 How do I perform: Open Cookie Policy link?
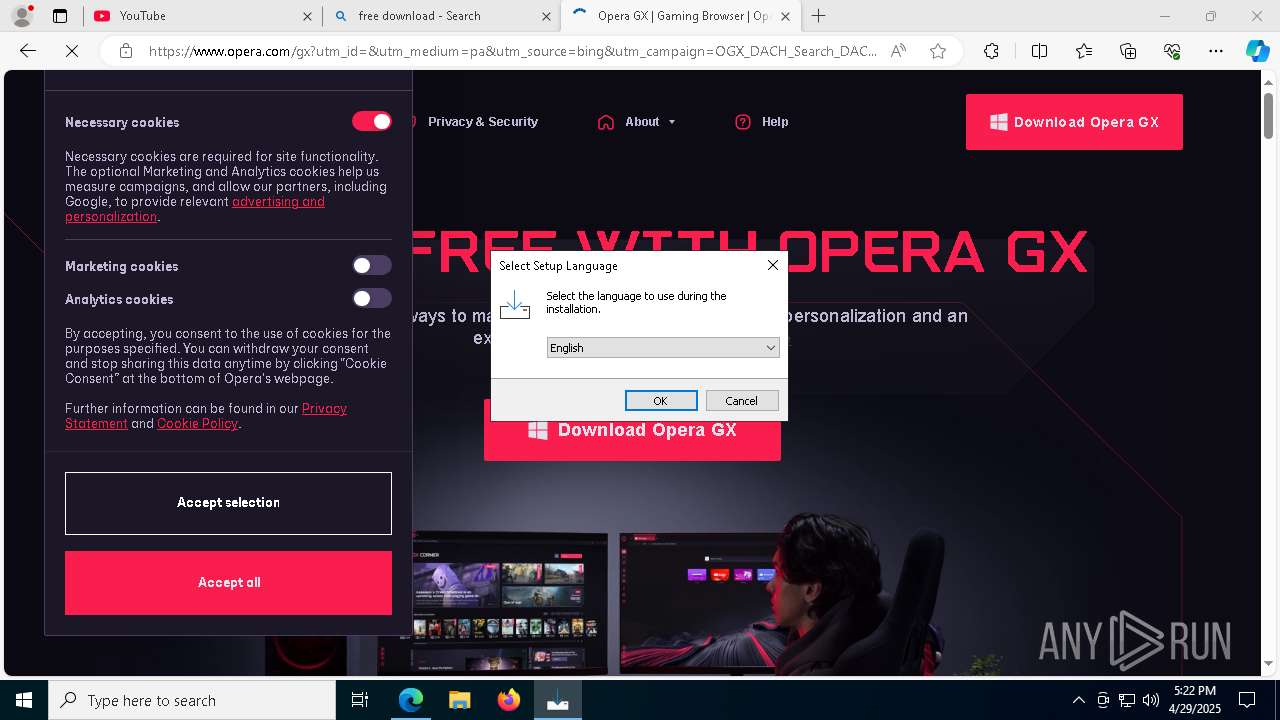click(197, 424)
